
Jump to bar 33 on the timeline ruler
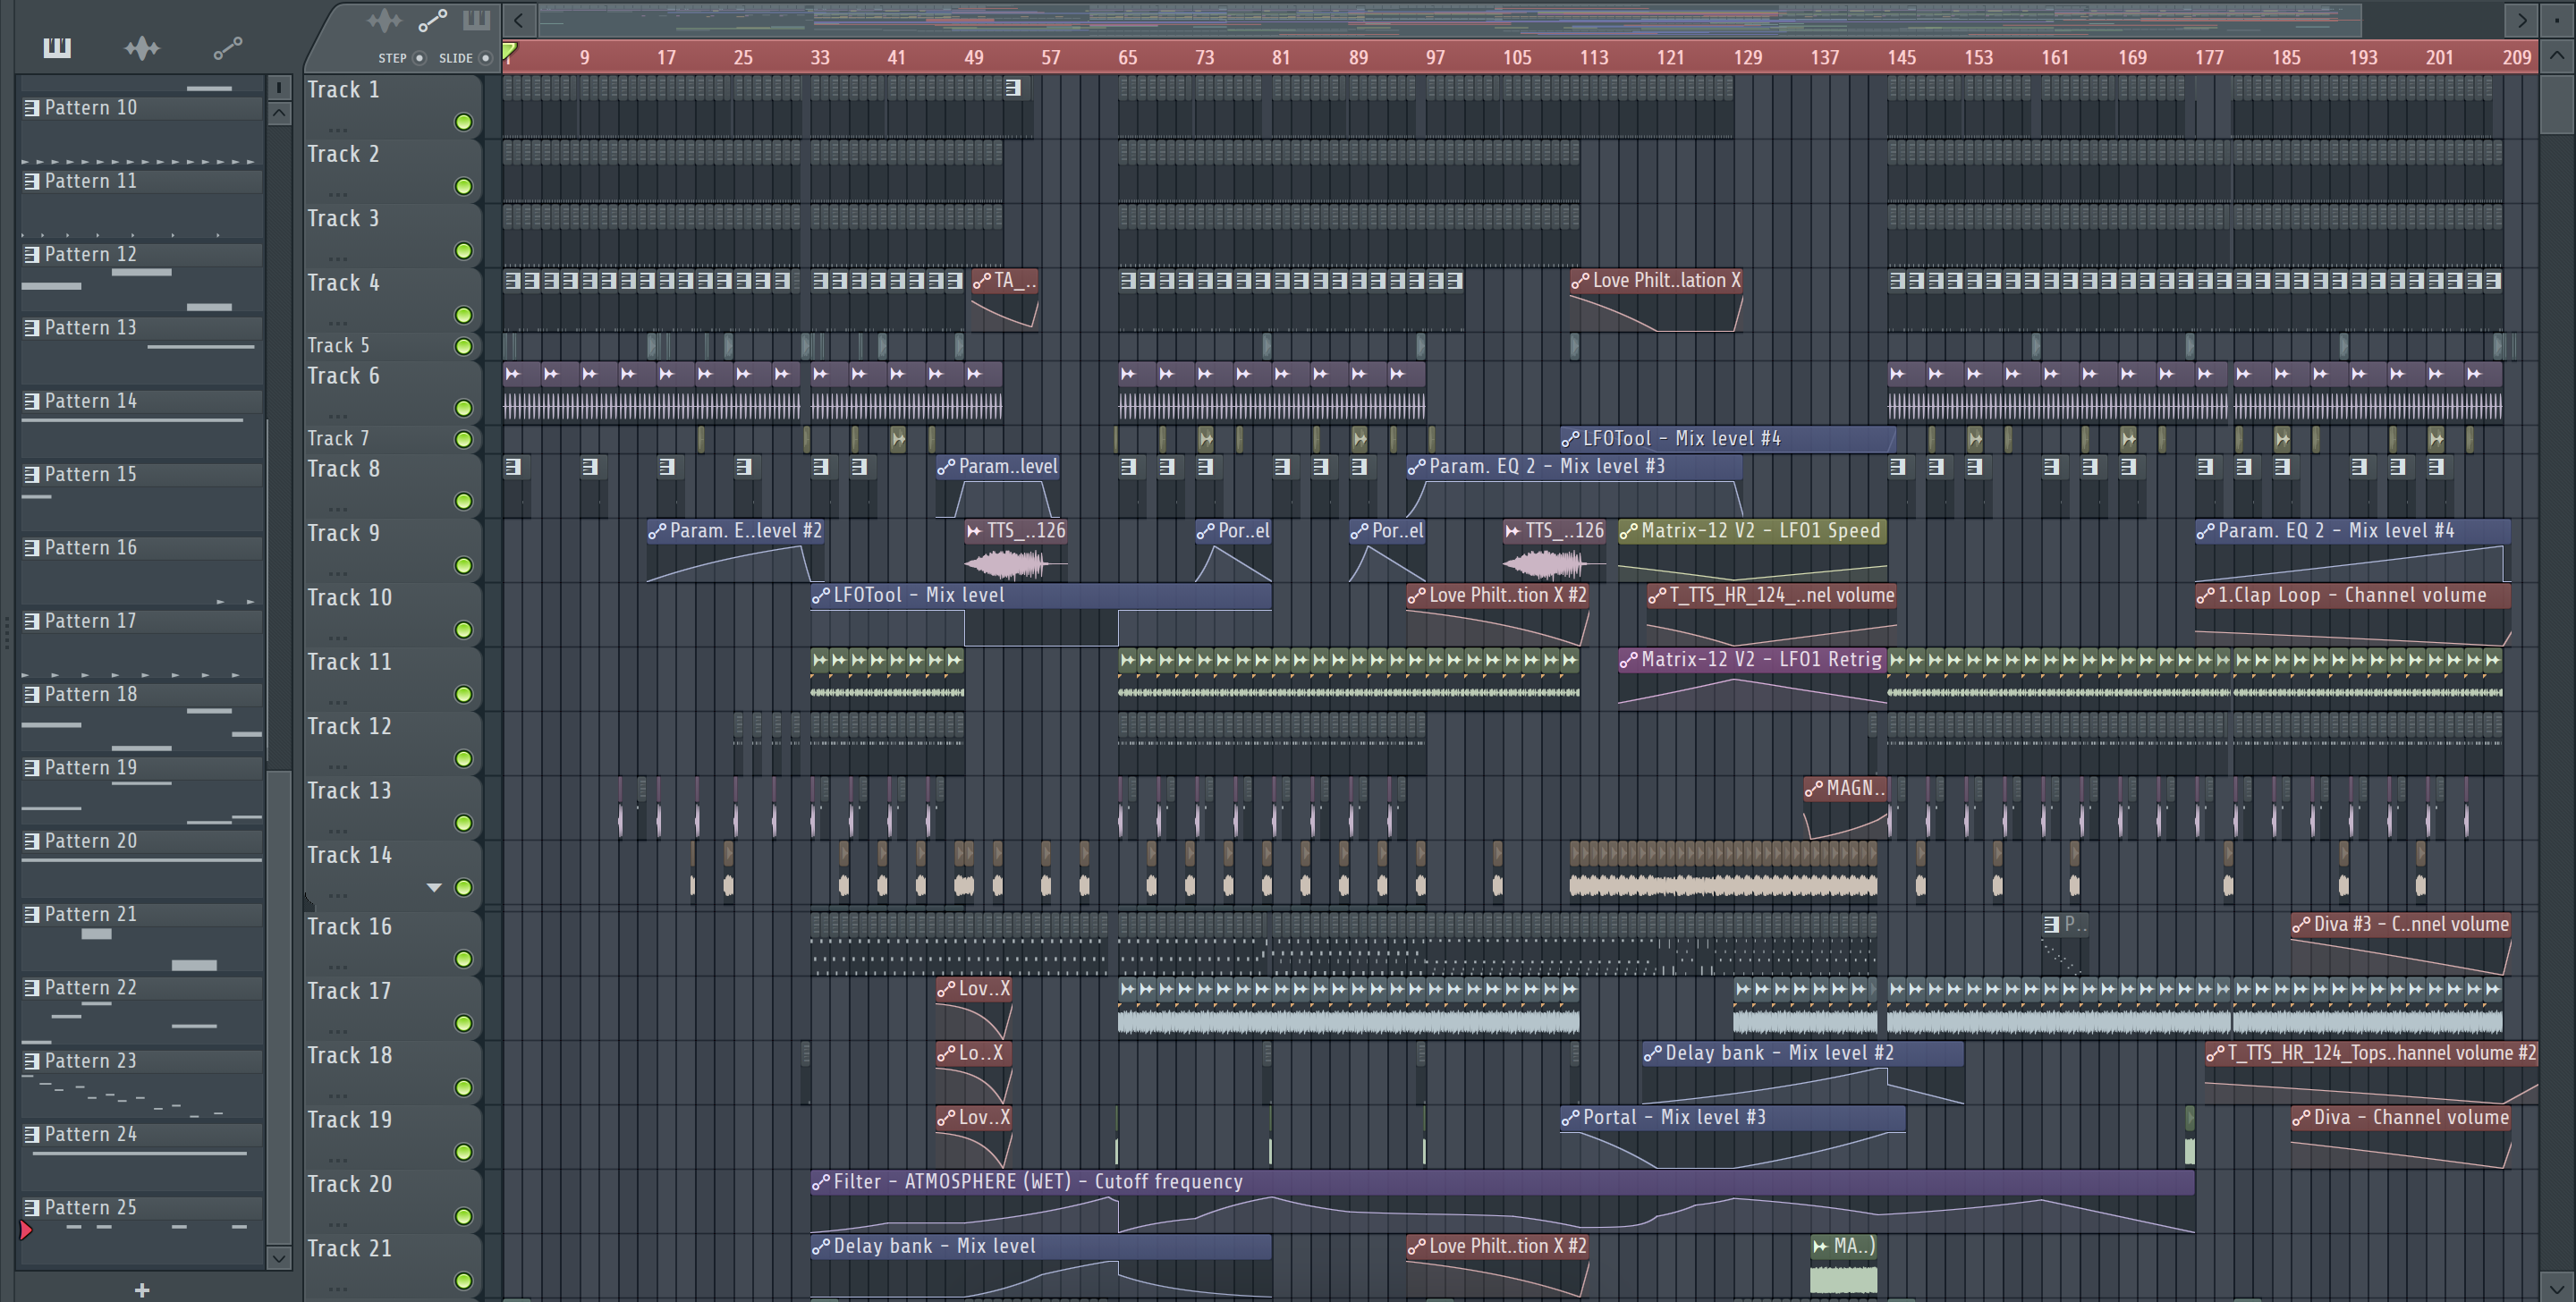[x=820, y=57]
